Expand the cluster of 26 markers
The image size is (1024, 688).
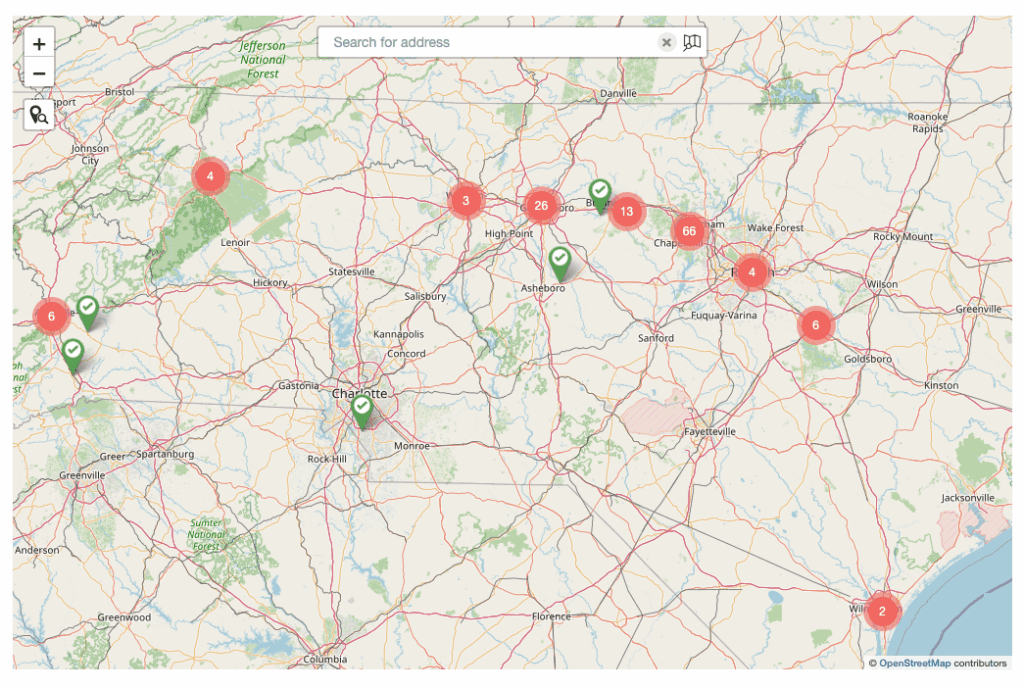pos(541,206)
